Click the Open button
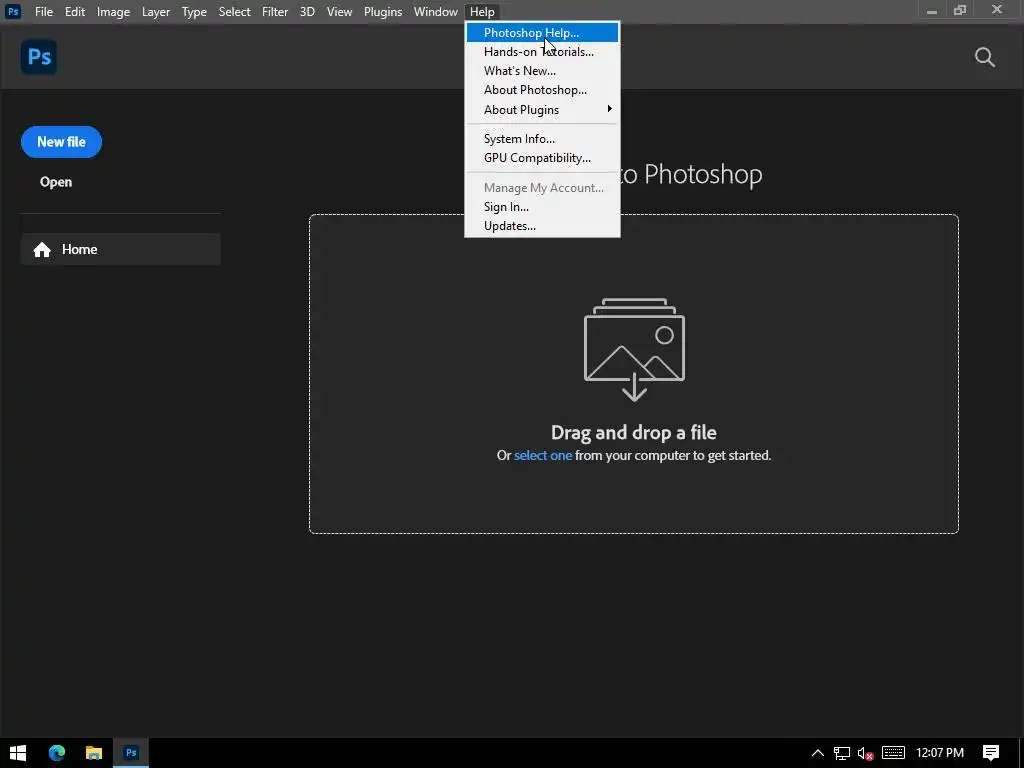 coord(56,182)
